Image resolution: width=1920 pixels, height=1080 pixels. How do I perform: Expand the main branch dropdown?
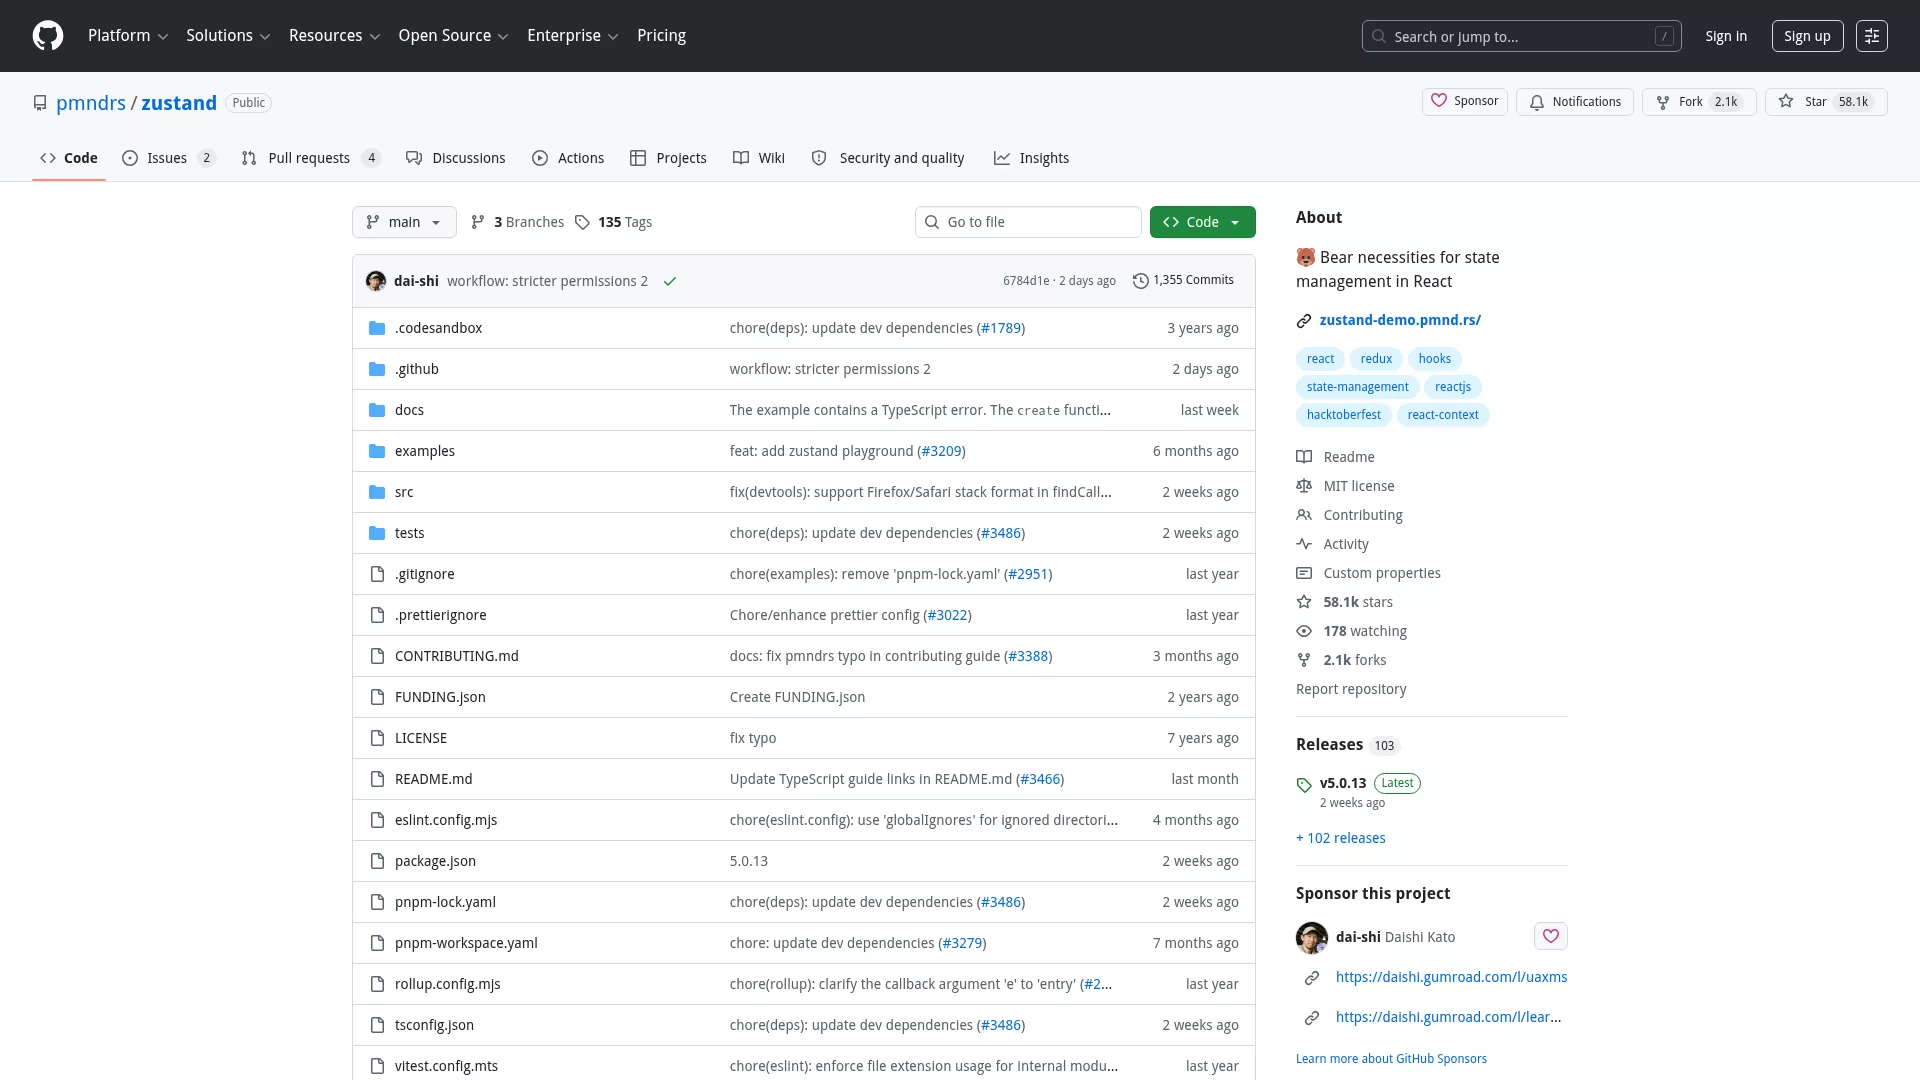click(x=404, y=222)
